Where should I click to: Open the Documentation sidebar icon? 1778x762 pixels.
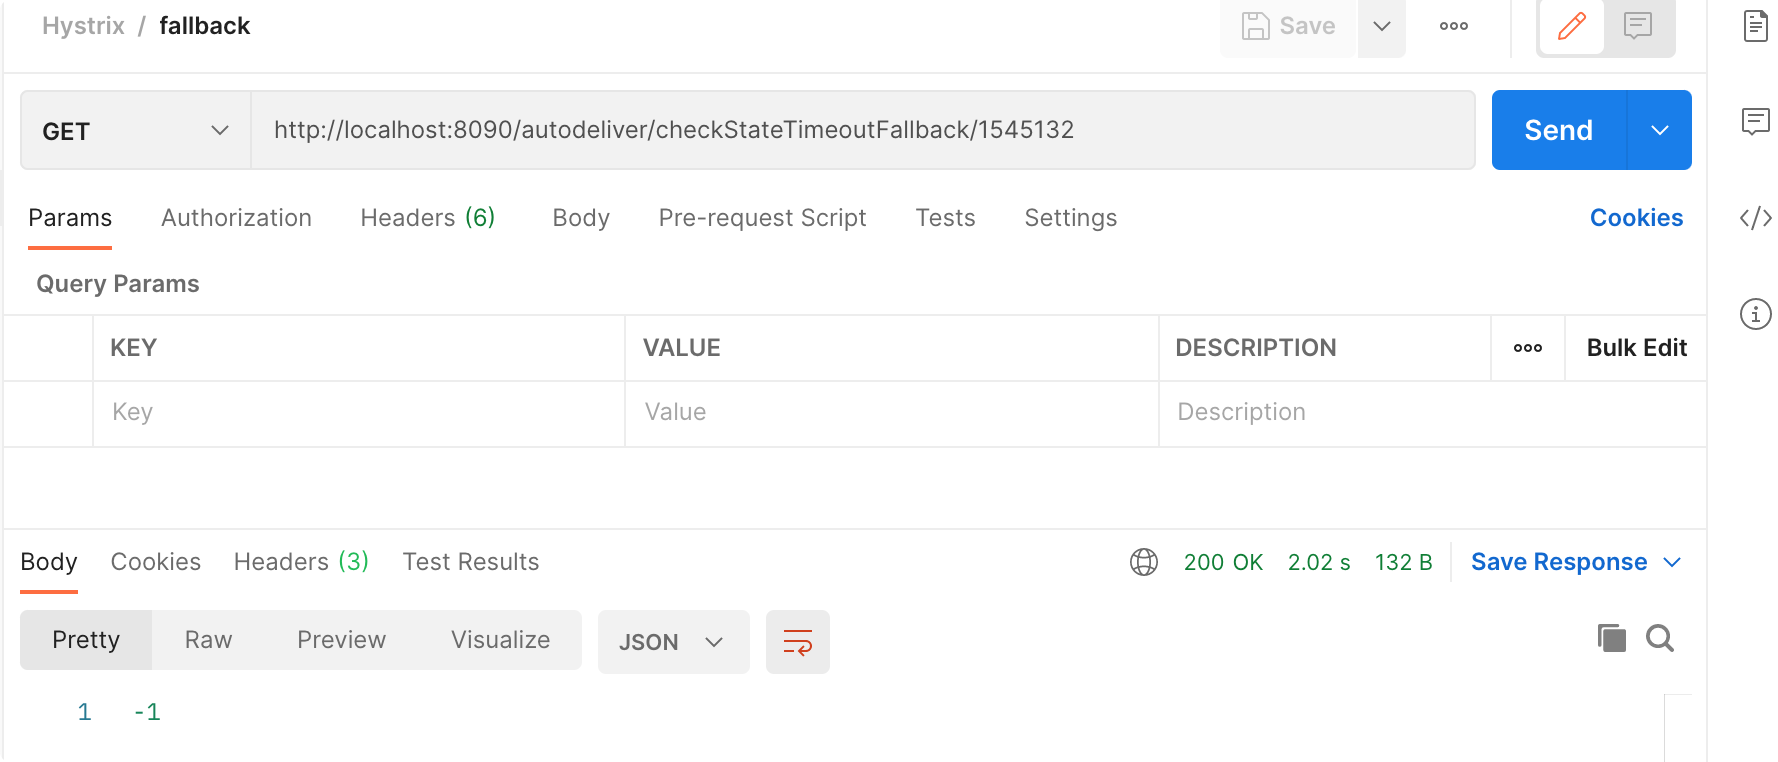(x=1756, y=26)
